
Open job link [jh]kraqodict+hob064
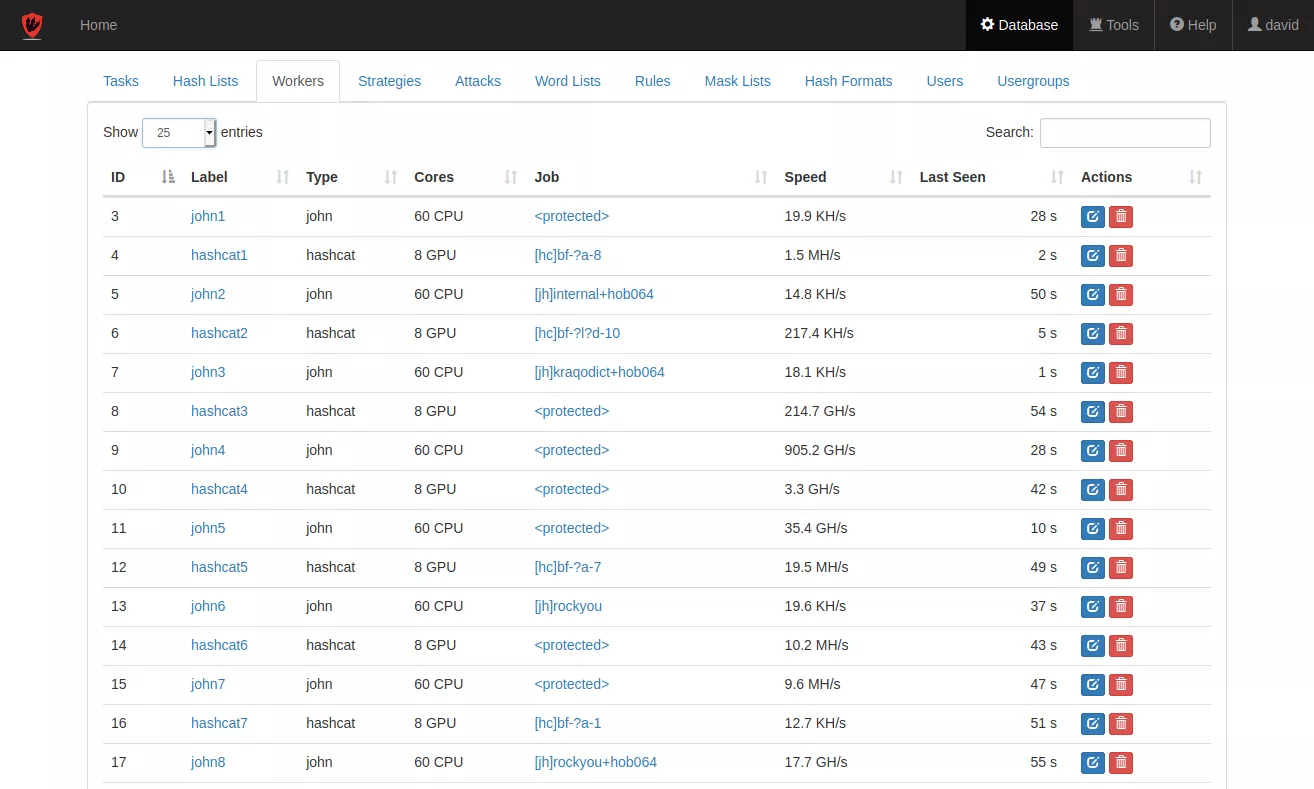point(599,372)
